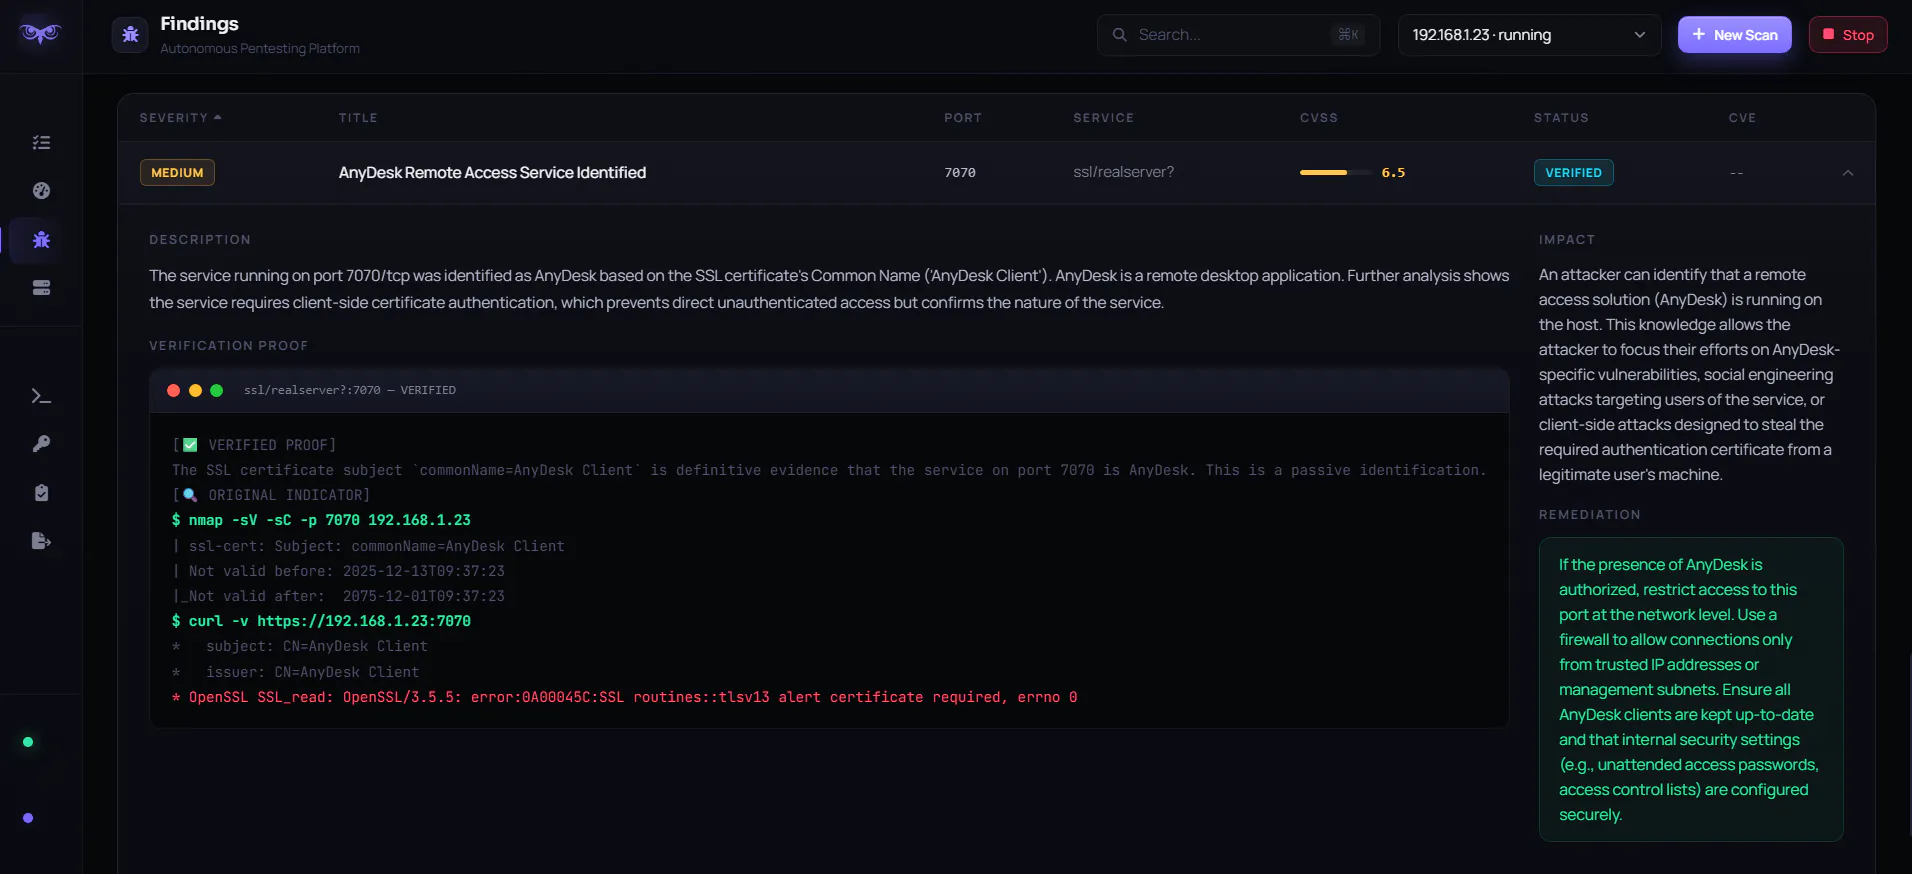Viewport: 1912px width, 874px height.
Task: Stop the running scan
Action: [x=1848, y=35]
